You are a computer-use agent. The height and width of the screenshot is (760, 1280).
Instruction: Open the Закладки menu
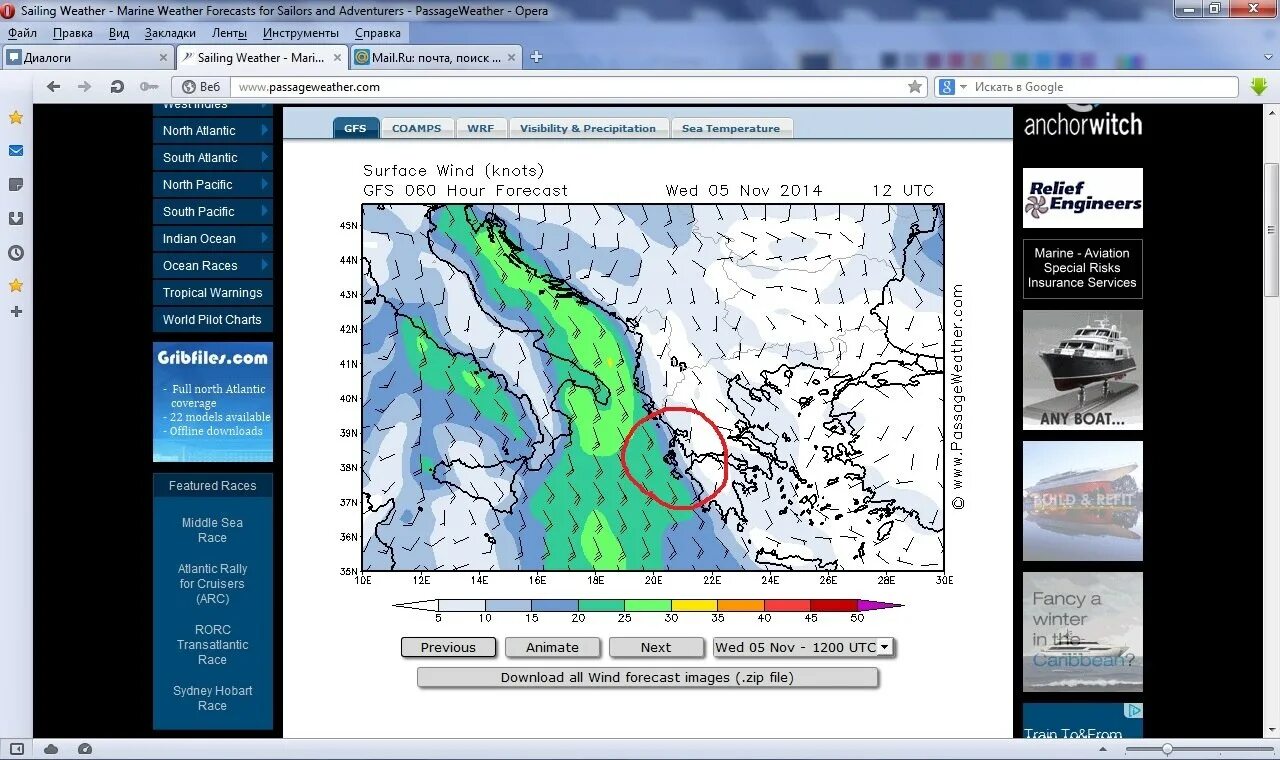pyautogui.click(x=170, y=32)
